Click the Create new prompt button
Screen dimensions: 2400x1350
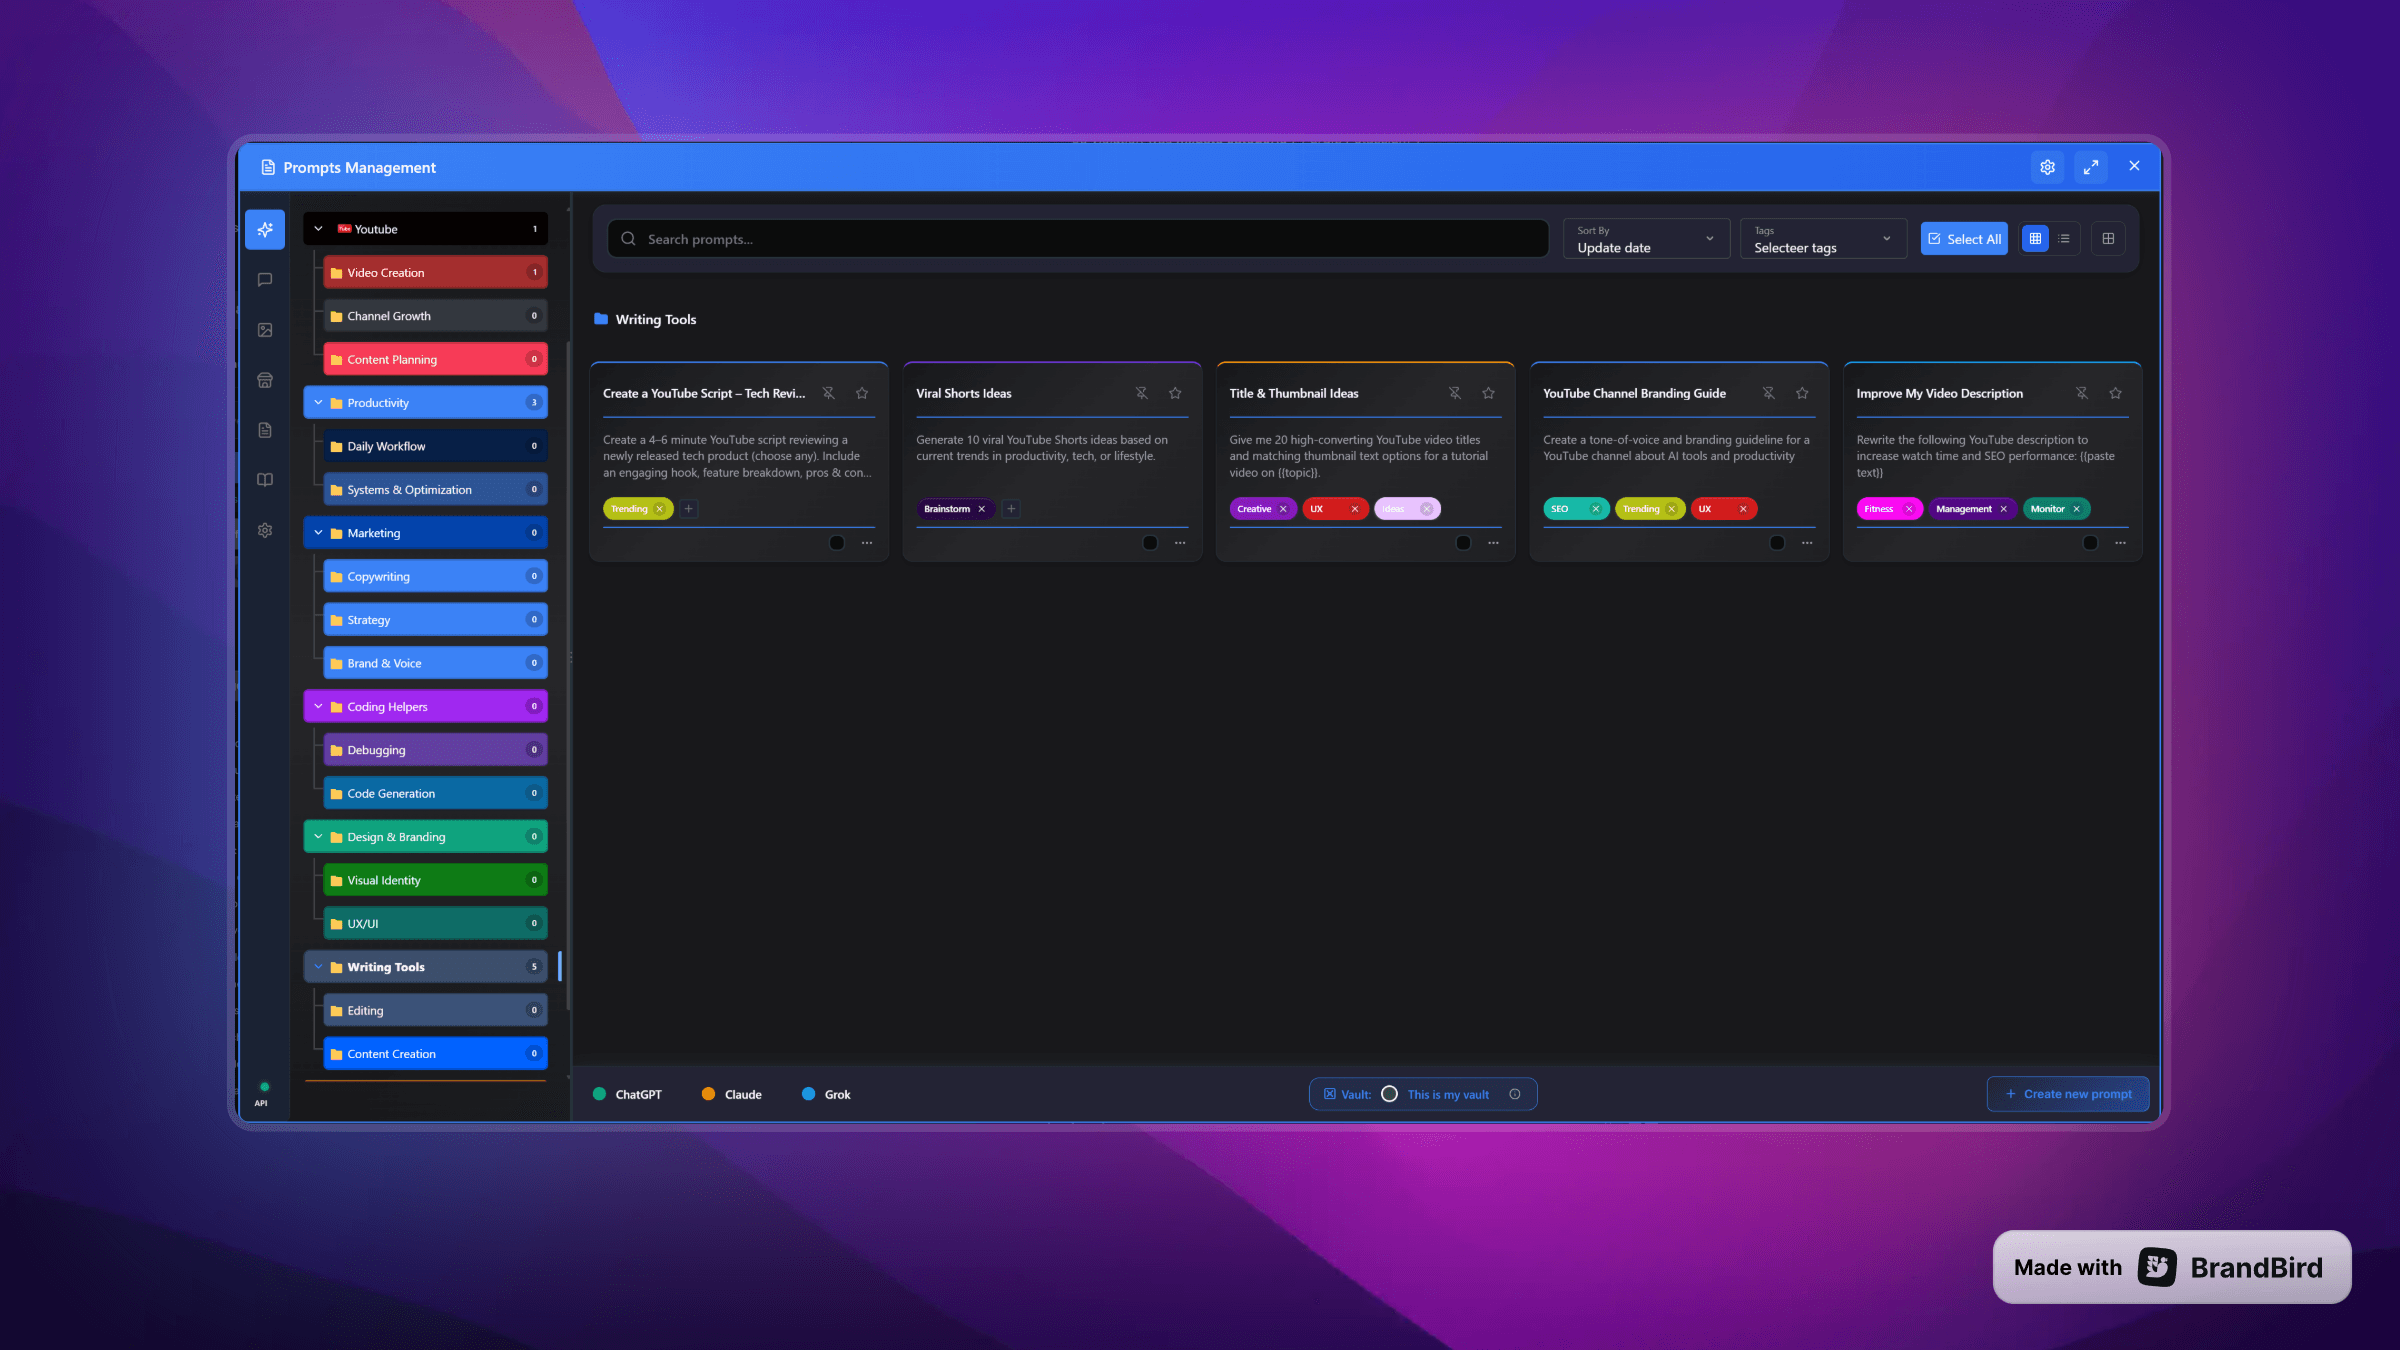tap(2068, 1094)
